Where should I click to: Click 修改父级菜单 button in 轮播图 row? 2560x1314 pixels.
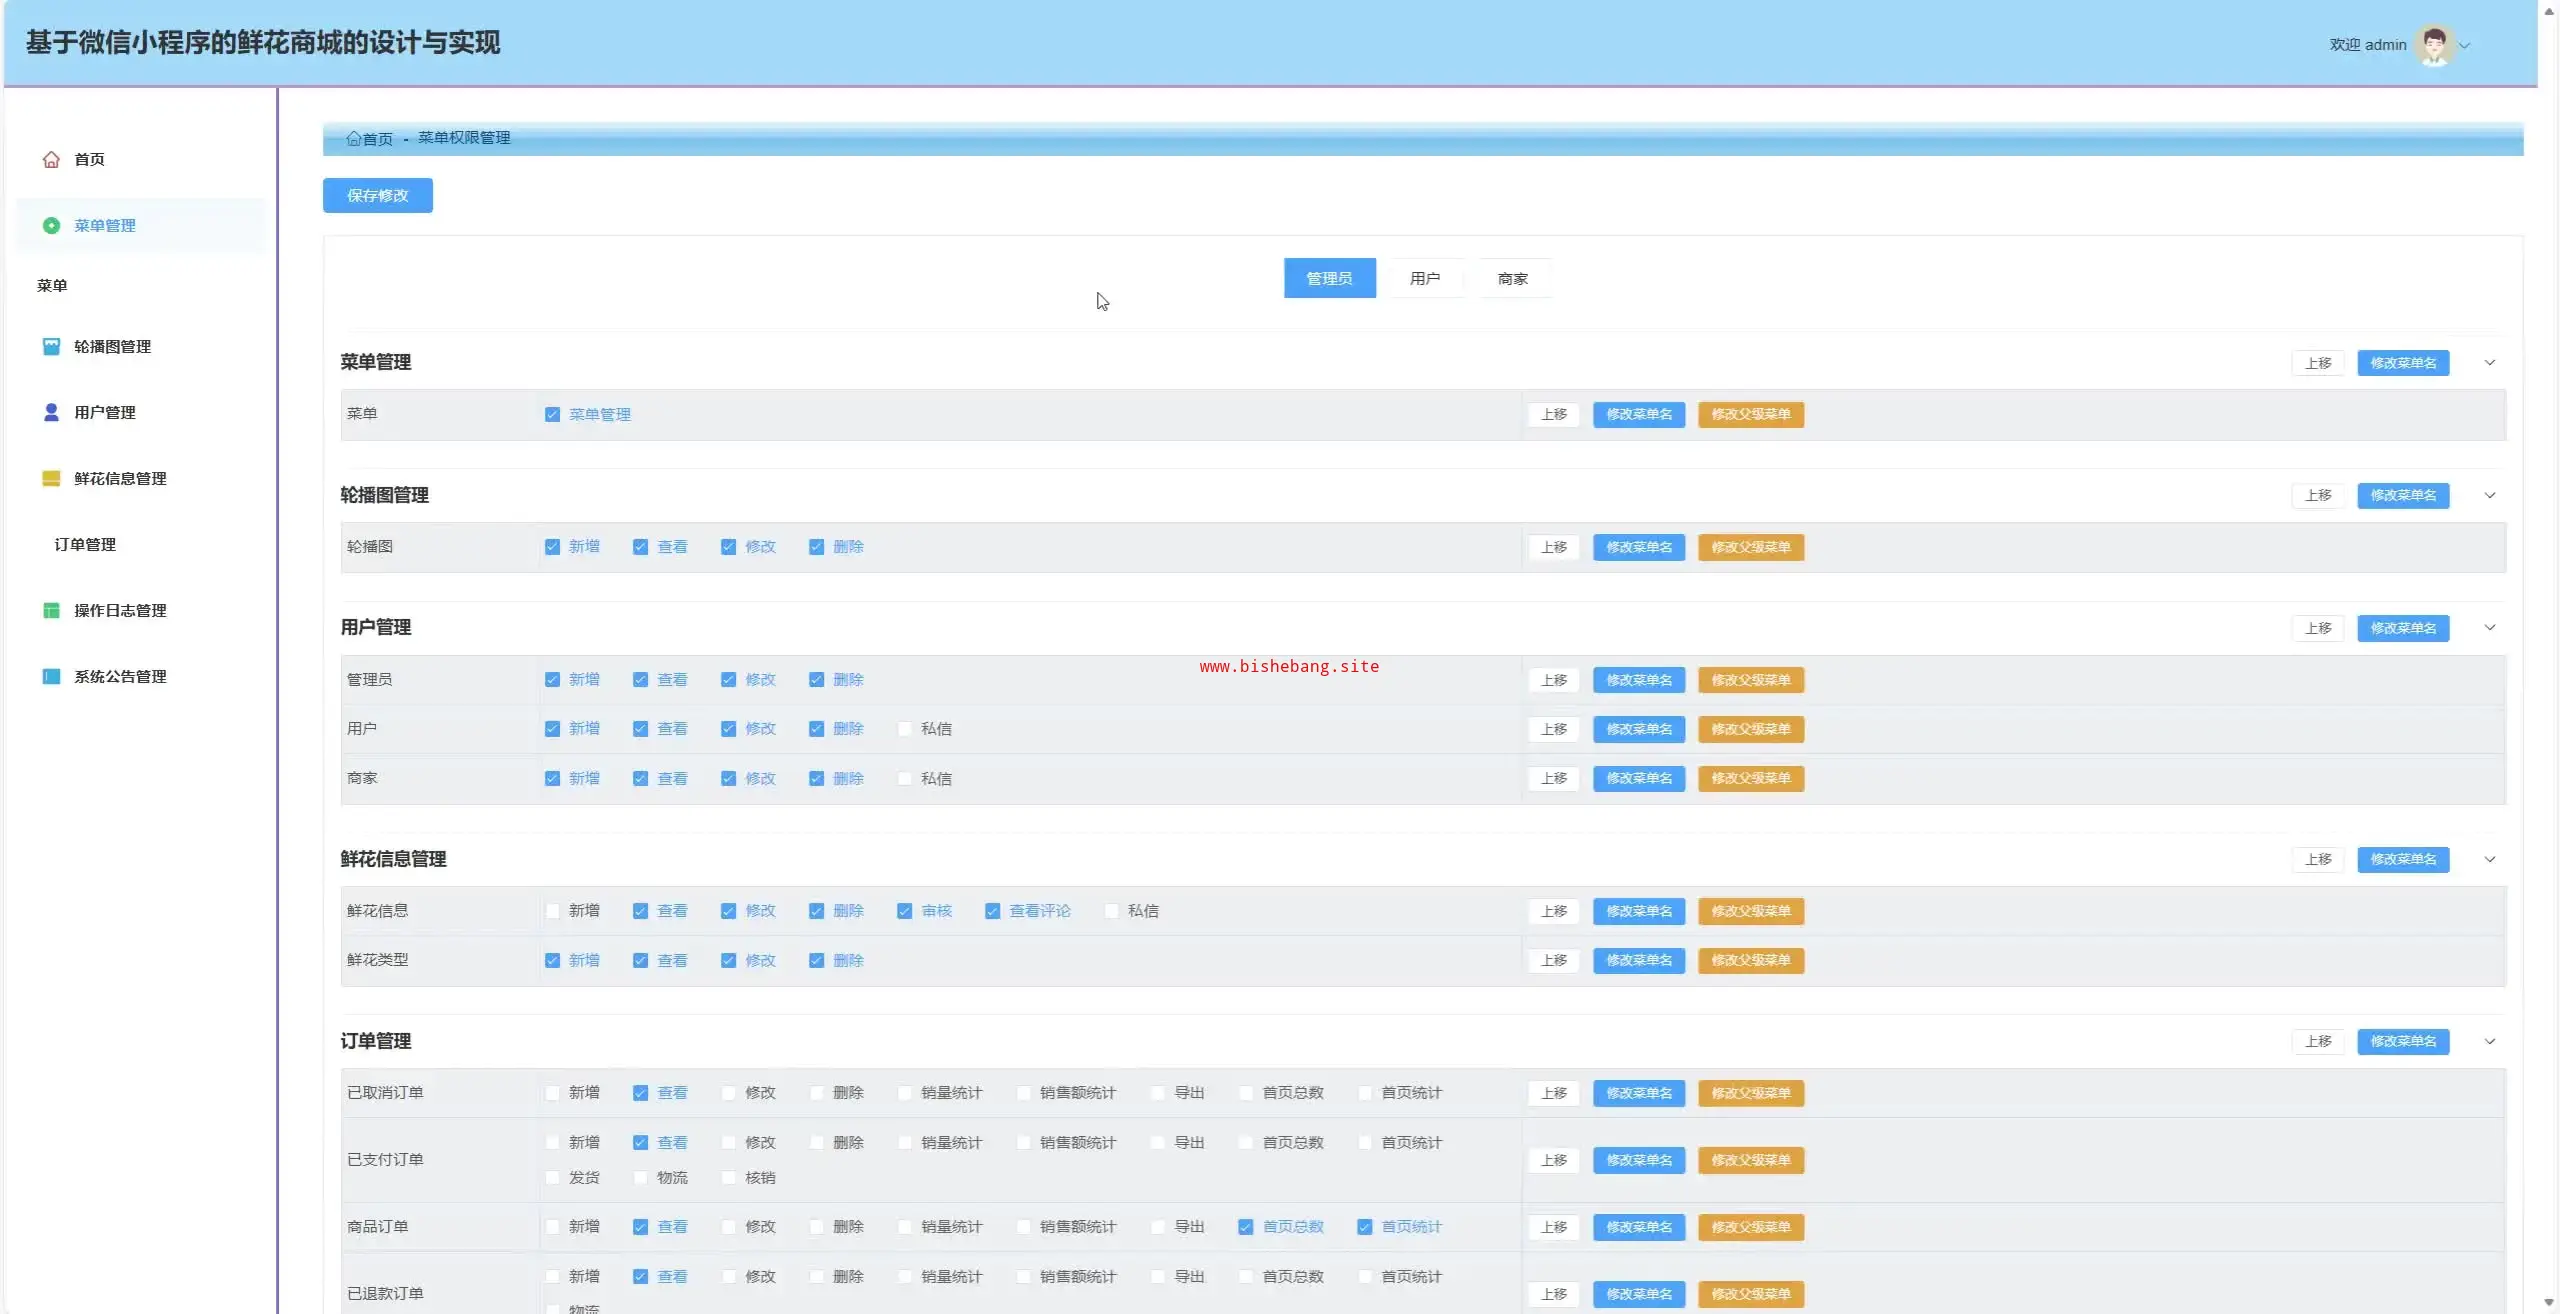1750,548
